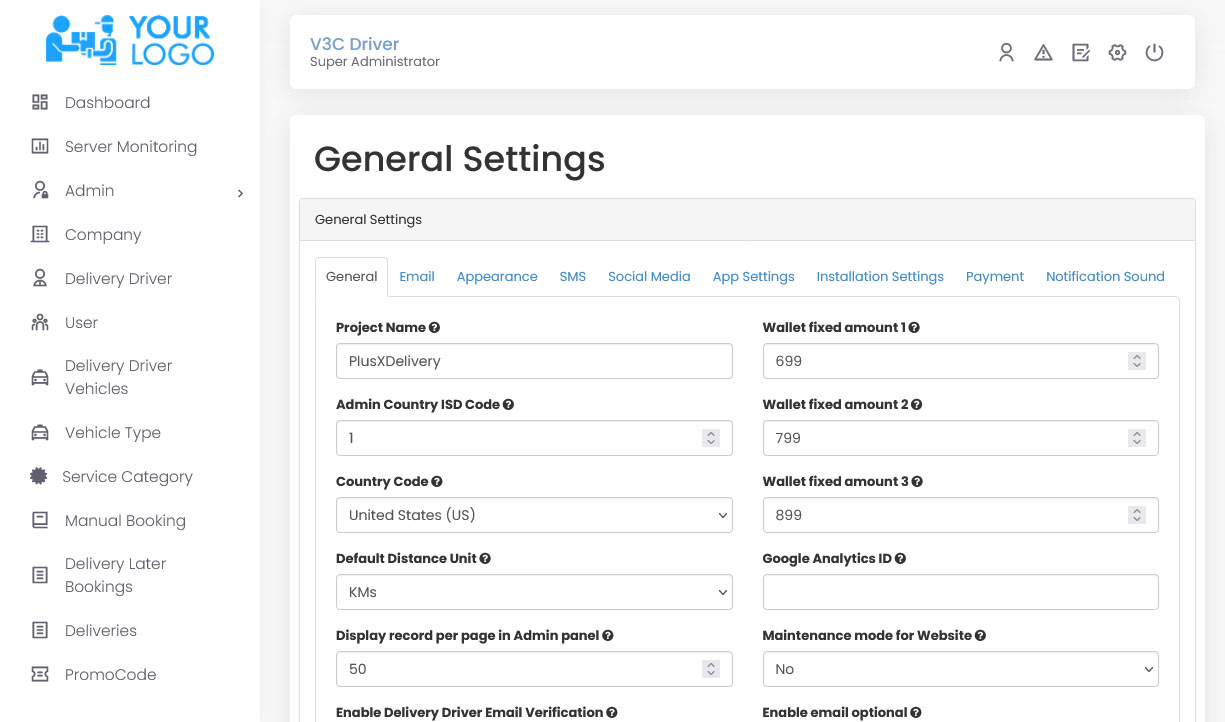The height and width of the screenshot is (722, 1225).
Task: Click help icon beside Google Analytics ID
Action: pos(900,559)
